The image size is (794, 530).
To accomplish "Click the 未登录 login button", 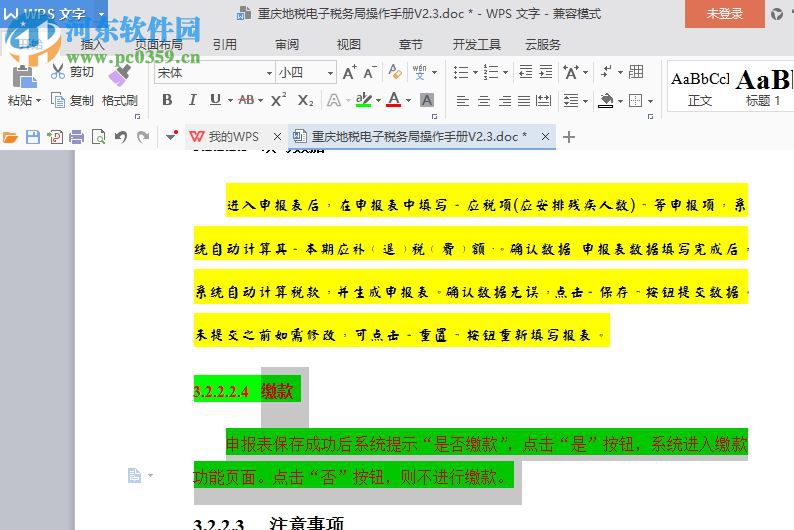I will pos(725,14).
